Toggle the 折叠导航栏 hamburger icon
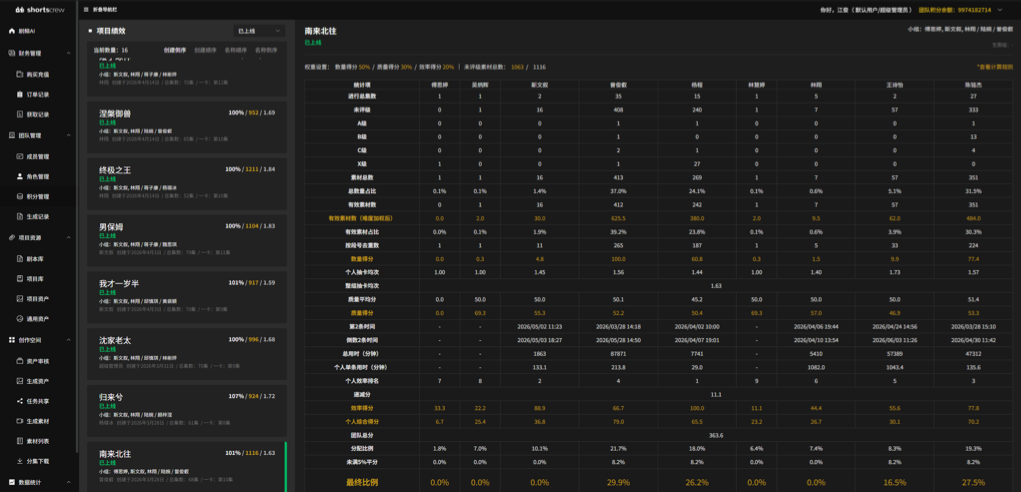Screen dimensions: 1021x492 (87, 10)
